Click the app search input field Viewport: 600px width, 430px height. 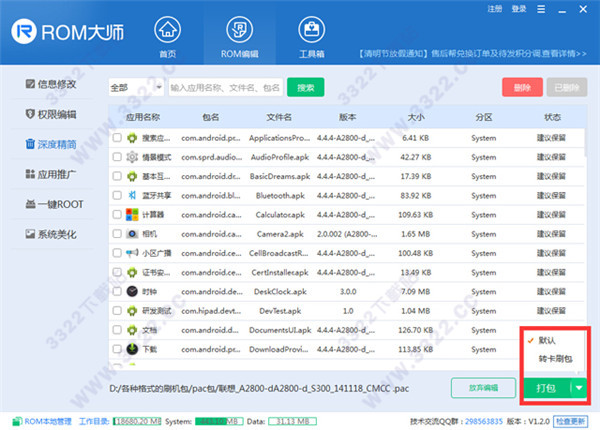point(227,88)
